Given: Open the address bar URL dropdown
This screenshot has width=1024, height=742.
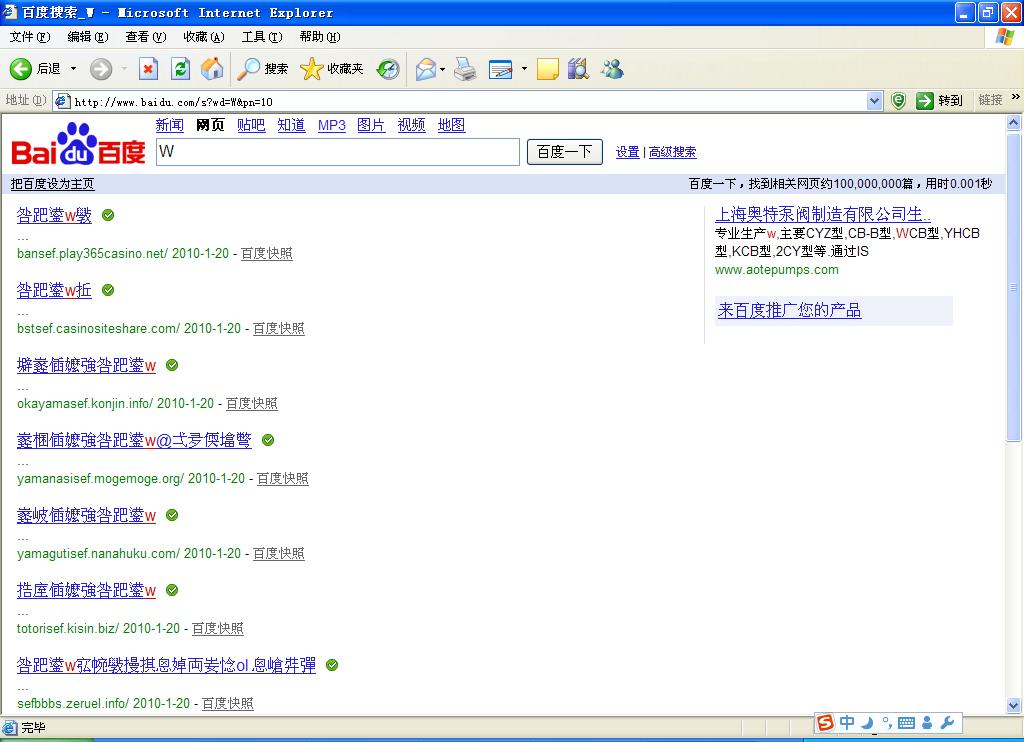Looking at the screenshot, I should (x=874, y=101).
